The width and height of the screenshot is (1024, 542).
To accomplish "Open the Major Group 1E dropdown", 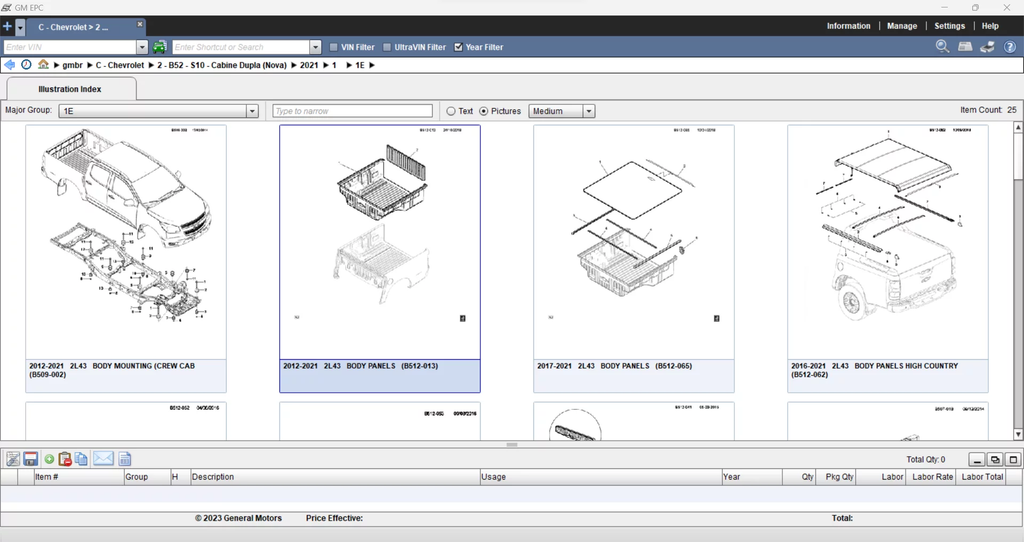I will 252,111.
